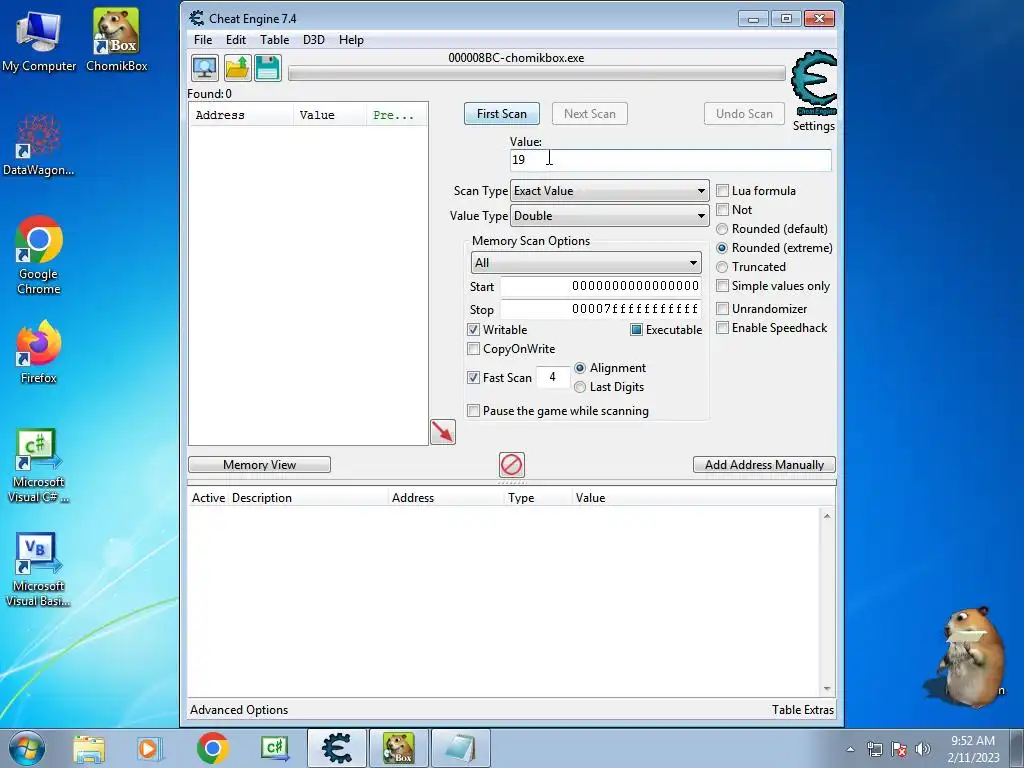Select Alignment radio button
Image resolution: width=1024 pixels, height=768 pixels.
580,368
